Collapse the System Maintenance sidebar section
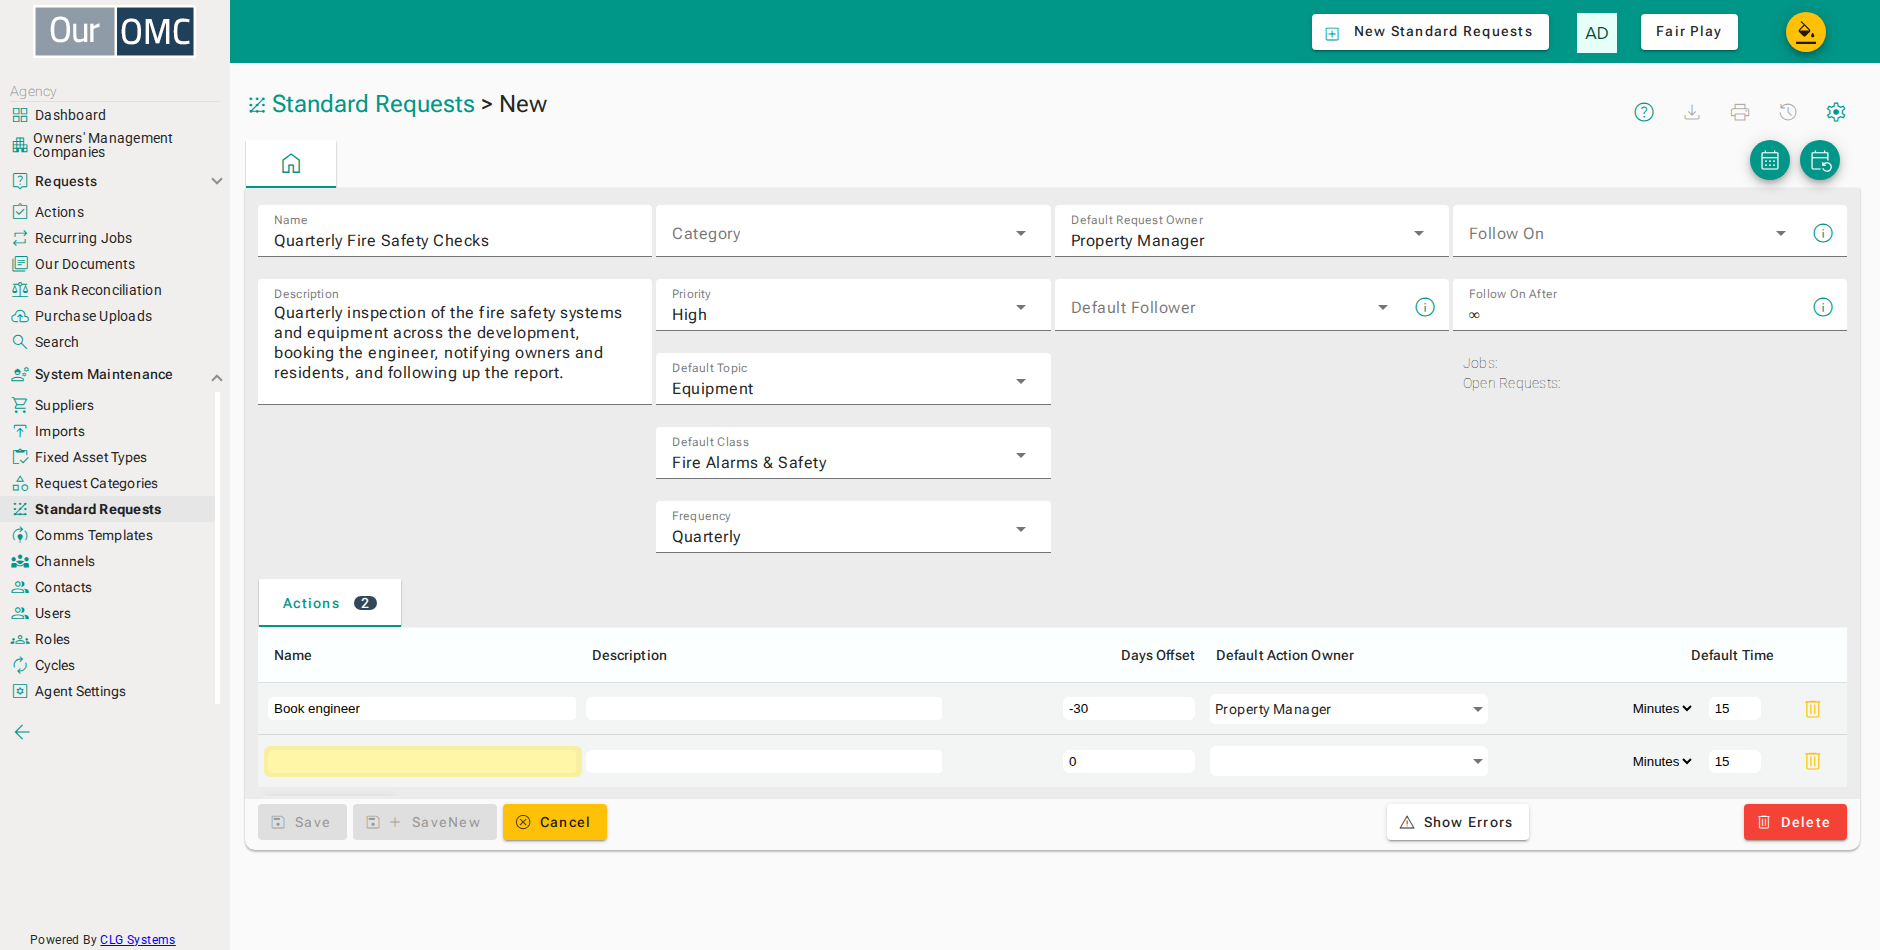 (x=217, y=377)
